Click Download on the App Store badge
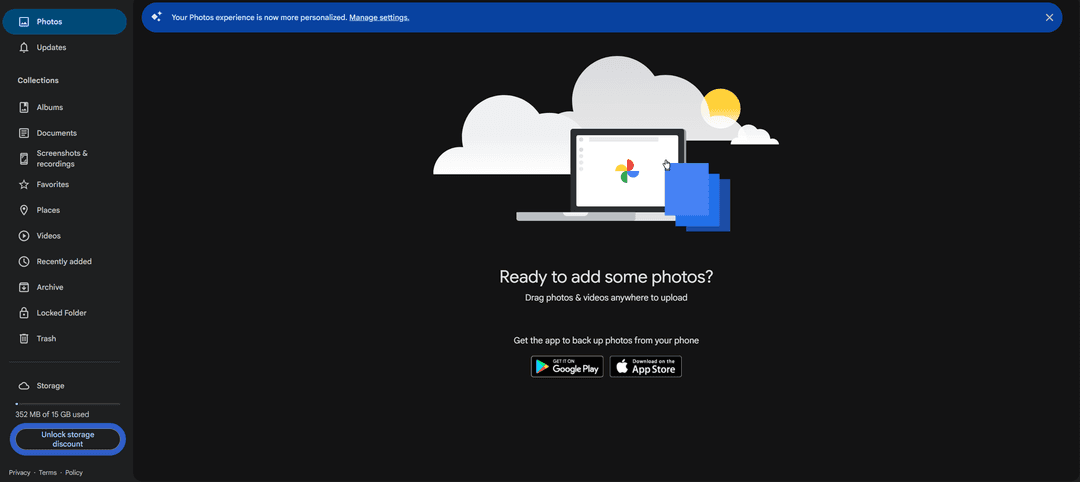Image resolution: width=1080 pixels, height=482 pixels. pyautogui.click(x=645, y=366)
